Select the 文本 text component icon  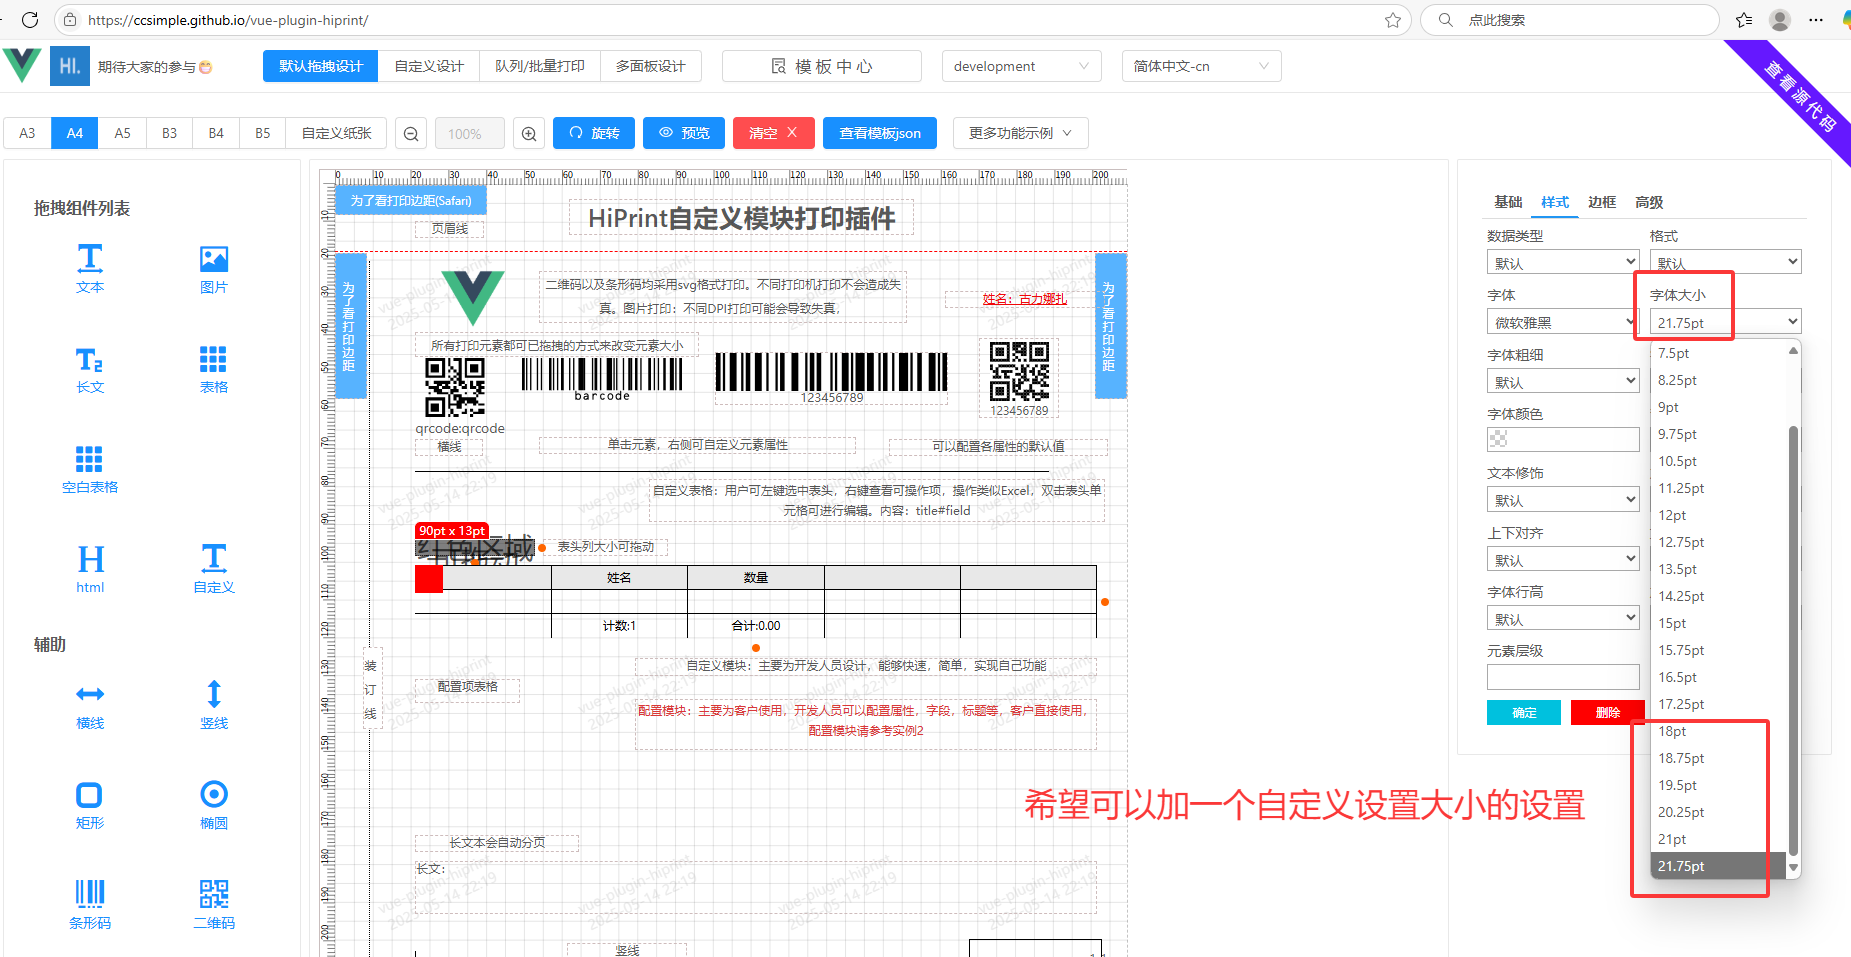pos(90,259)
